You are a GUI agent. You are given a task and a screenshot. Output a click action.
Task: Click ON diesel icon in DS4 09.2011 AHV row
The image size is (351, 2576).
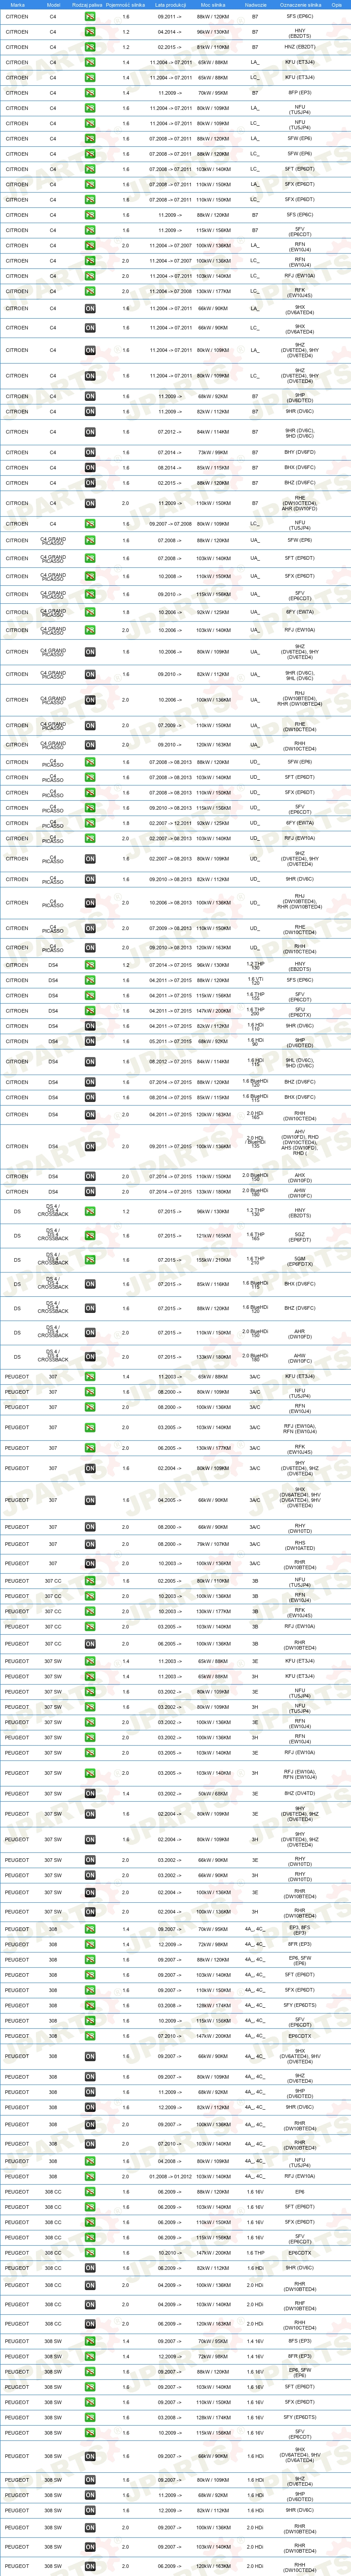coord(90,1147)
